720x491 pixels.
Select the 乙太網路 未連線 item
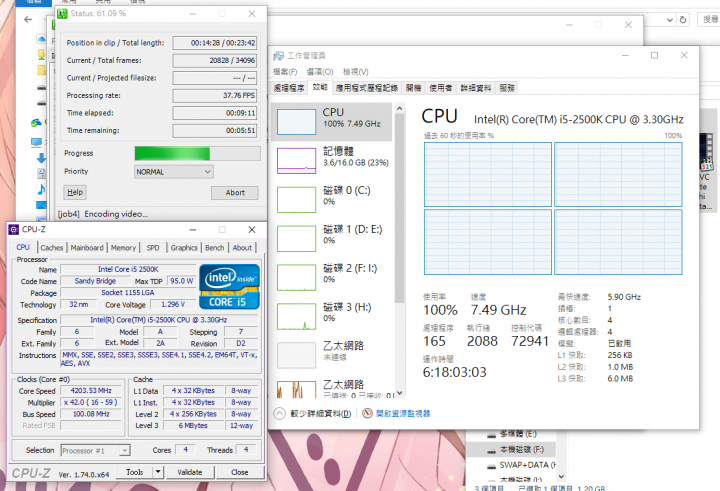tap(332, 355)
